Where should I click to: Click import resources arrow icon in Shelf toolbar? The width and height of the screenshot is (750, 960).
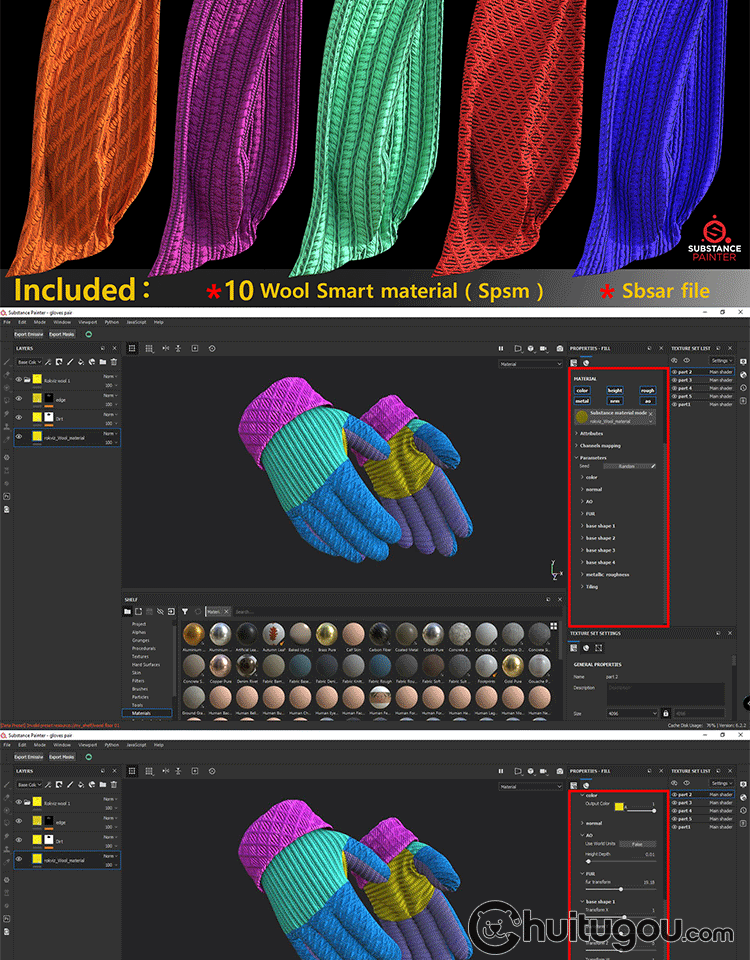171,612
